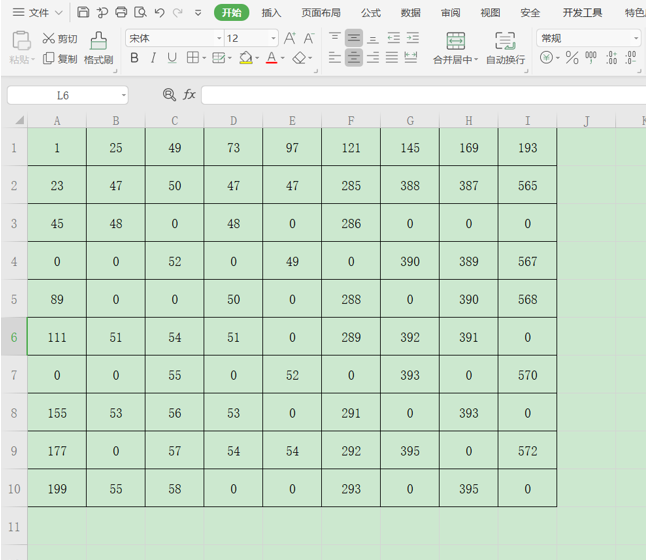This screenshot has width=646, height=560.
Task: Switch to the 视图 tab
Action: pos(490,13)
